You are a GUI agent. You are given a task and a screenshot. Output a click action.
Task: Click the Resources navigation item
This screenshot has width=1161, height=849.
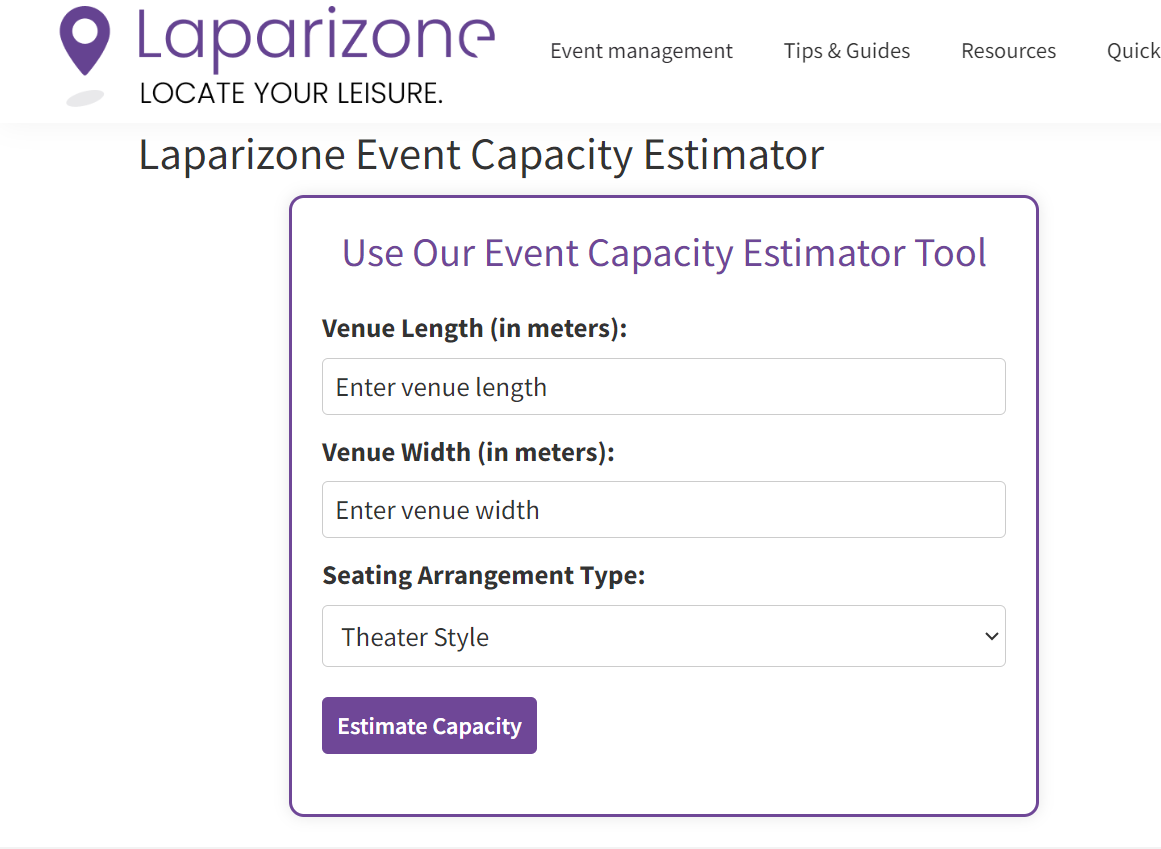click(x=1008, y=50)
